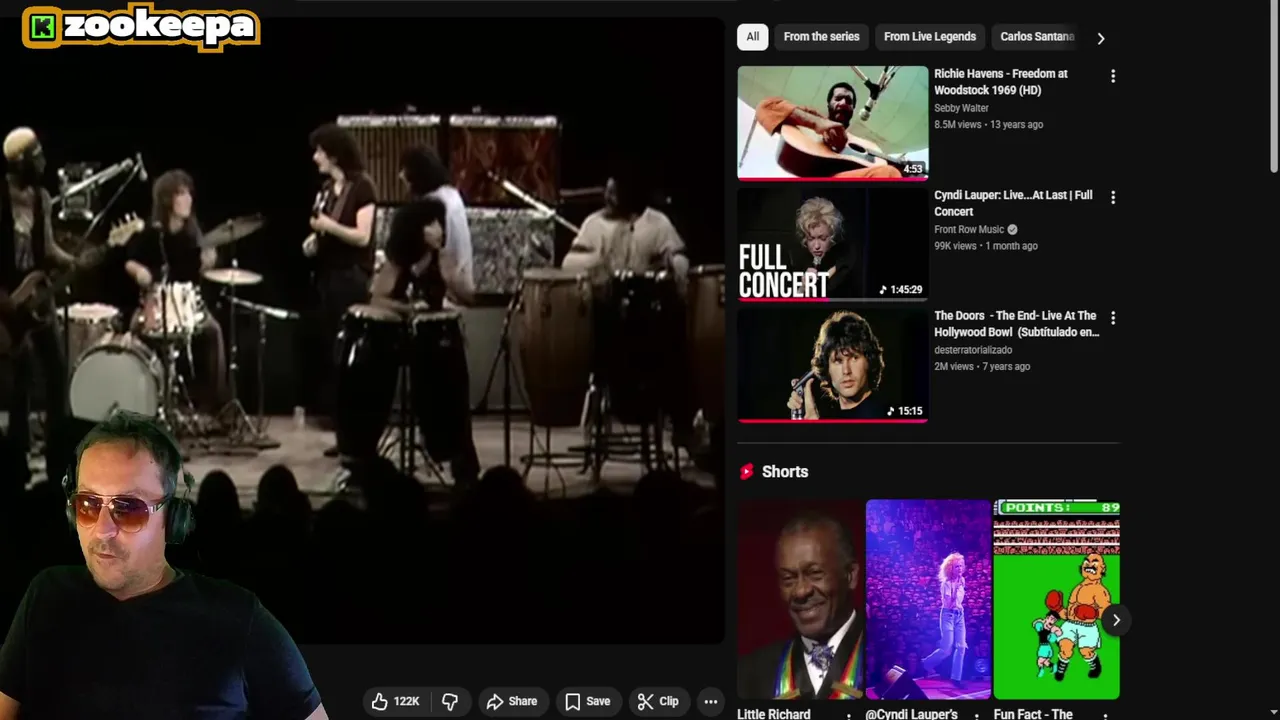Open options menu for Cyndi Lauper video
The image size is (1280, 720).
click(x=1113, y=197)
